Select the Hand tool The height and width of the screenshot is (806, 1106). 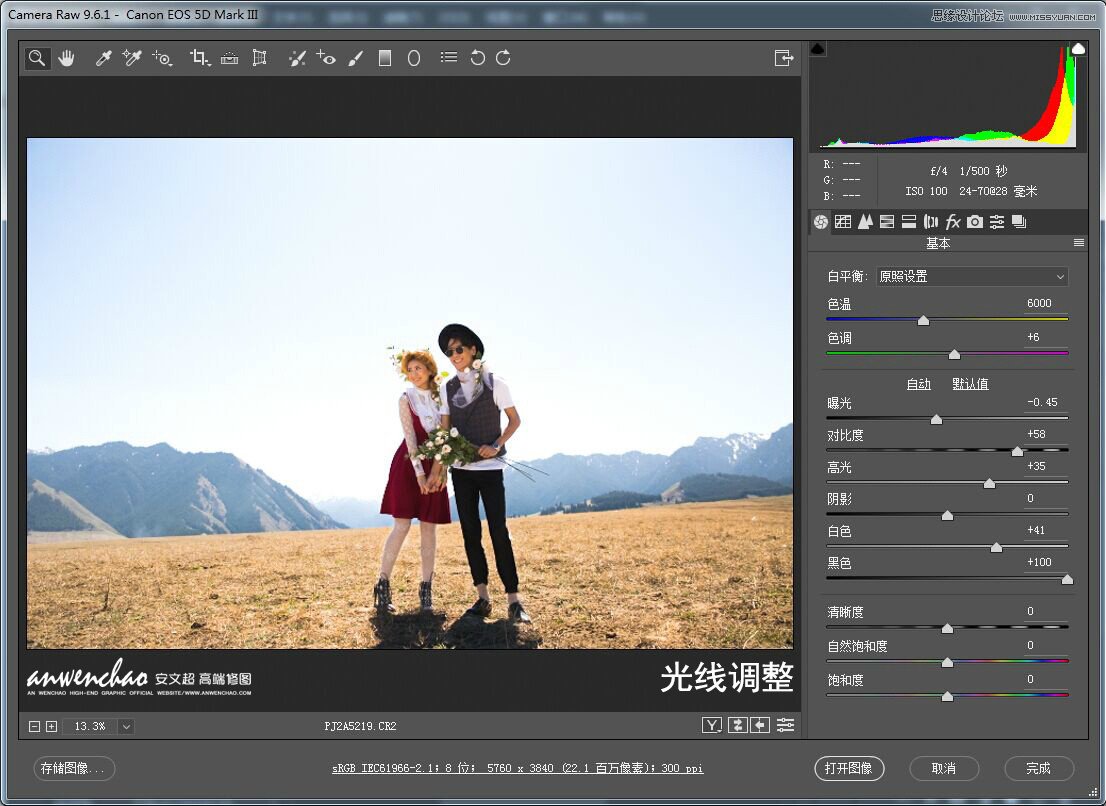[66, 58]
